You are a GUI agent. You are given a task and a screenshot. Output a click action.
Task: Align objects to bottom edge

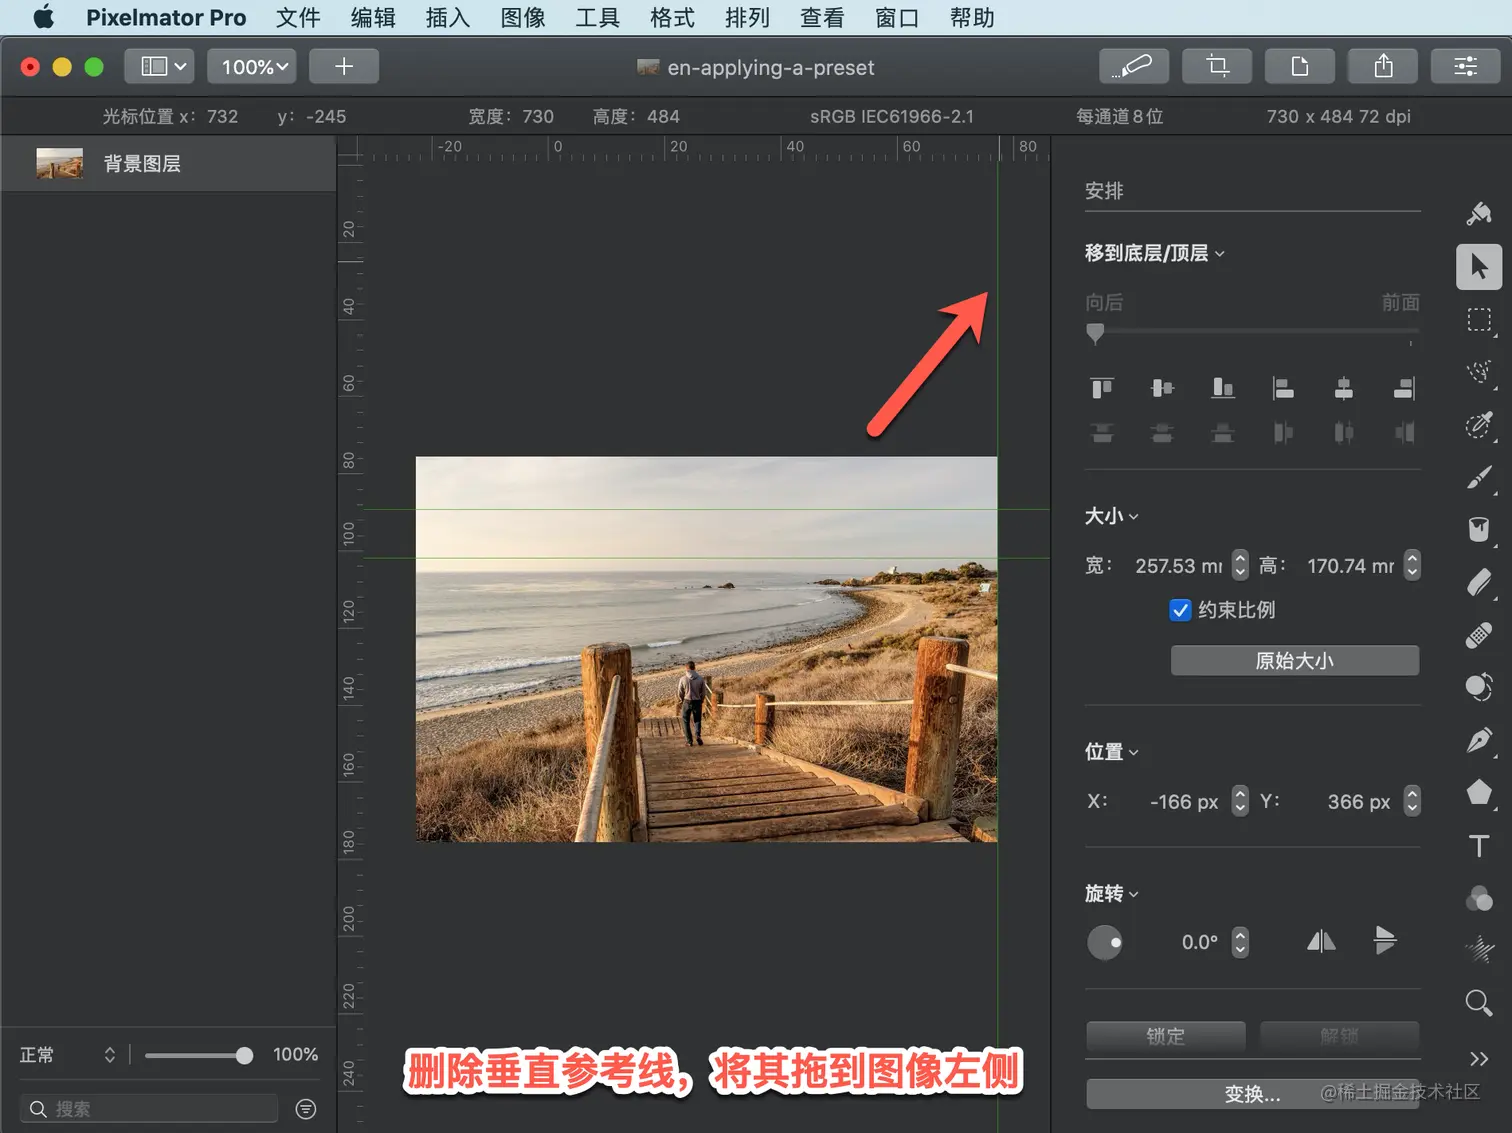(x=1222, y=388)
